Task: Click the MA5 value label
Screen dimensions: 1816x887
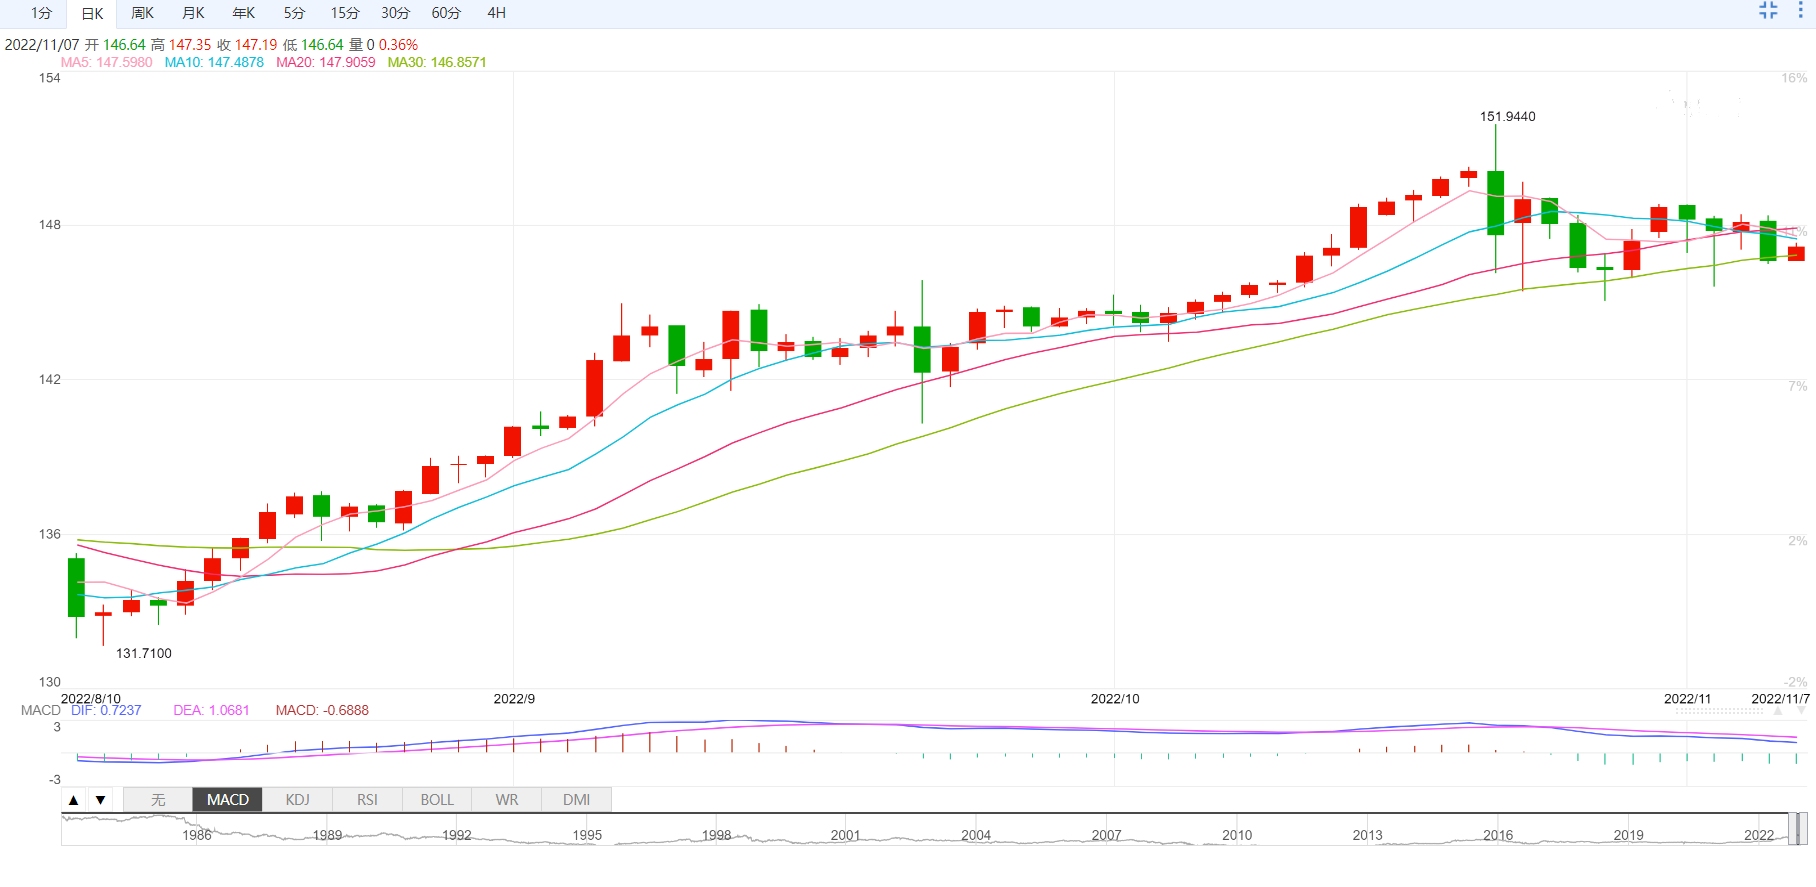Action: (106, 62)
